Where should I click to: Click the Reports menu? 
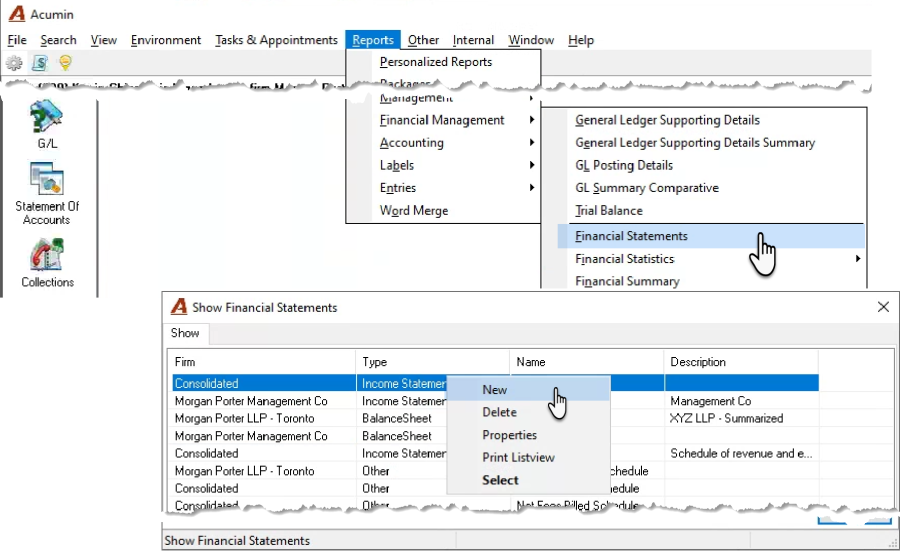[x=373, y=40]
